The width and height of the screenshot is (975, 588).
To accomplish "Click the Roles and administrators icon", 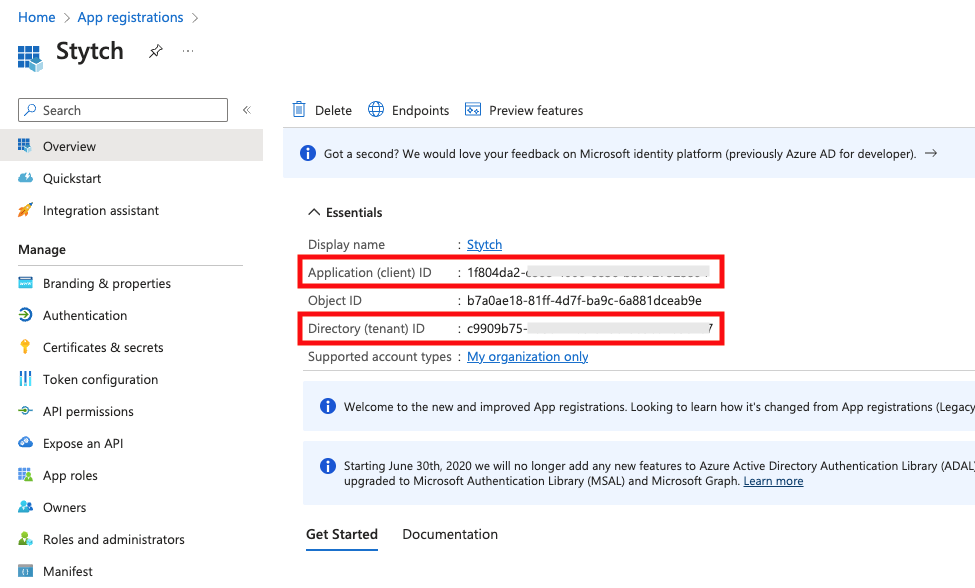I will (25, 539).
